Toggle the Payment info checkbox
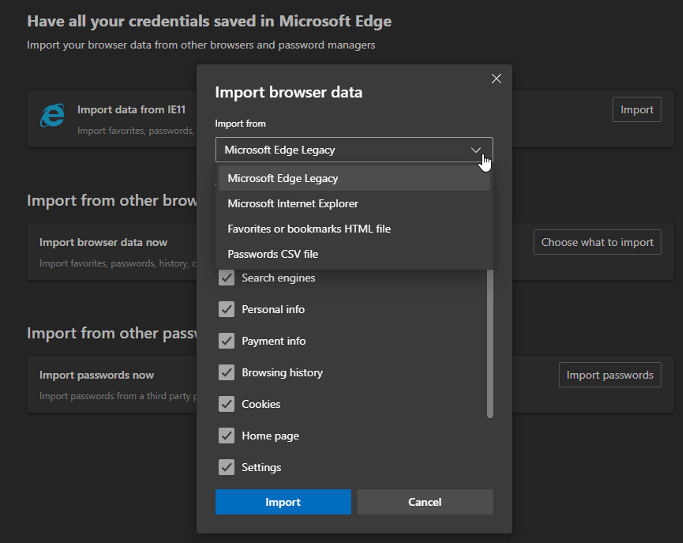Viewport: 683px width, 543px height. [x=226, y=341]
